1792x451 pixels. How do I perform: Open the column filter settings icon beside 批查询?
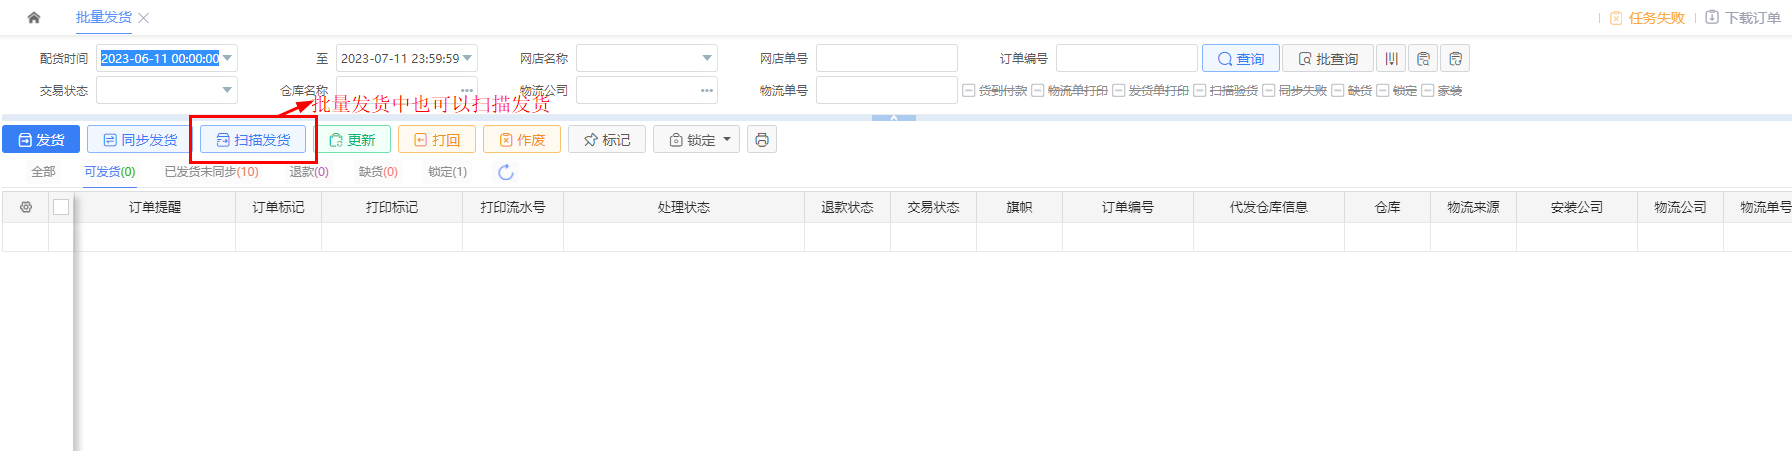click(x=1391, y=59)
